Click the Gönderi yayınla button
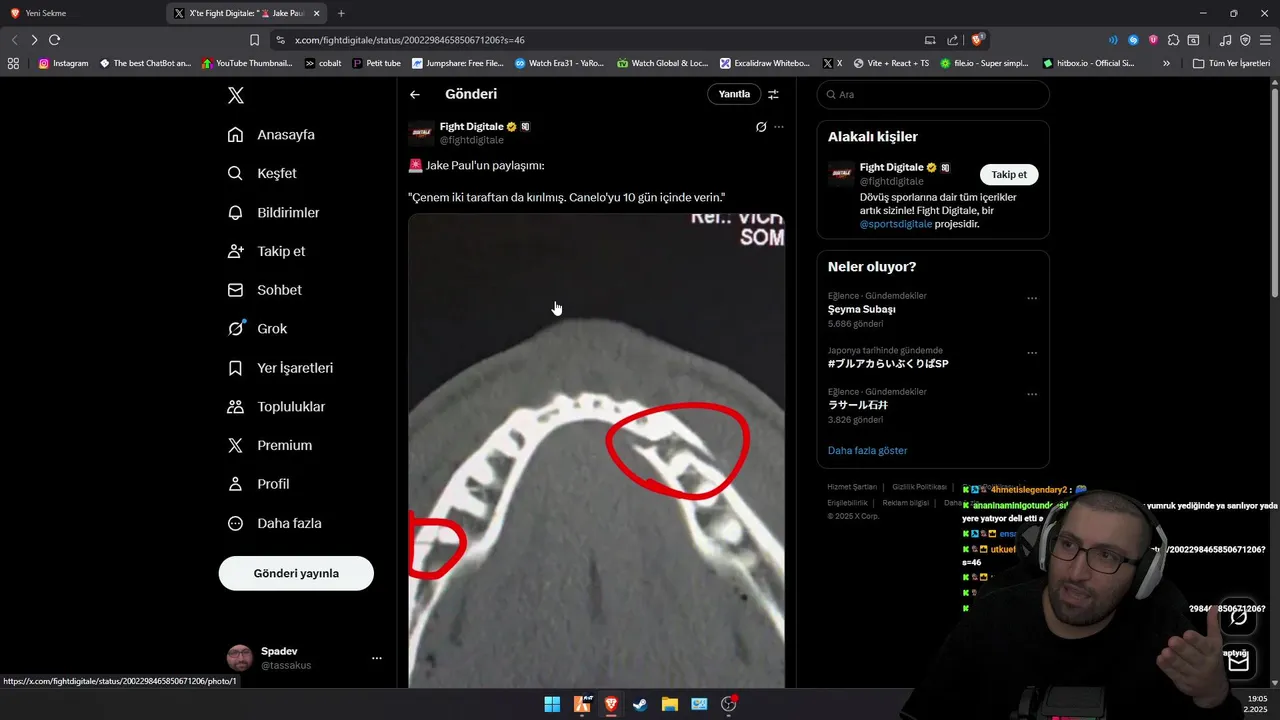1280x720 pixels. click(296, 573)
